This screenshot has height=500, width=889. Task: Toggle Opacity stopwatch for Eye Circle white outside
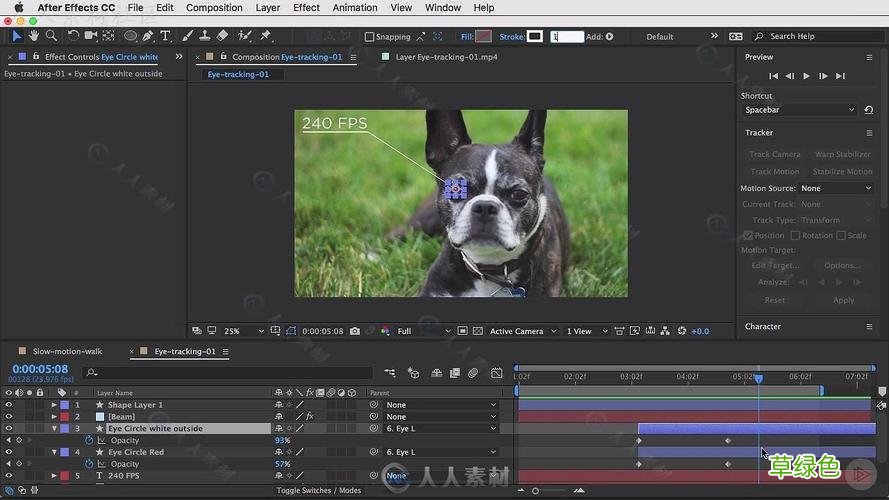(88, 440)
